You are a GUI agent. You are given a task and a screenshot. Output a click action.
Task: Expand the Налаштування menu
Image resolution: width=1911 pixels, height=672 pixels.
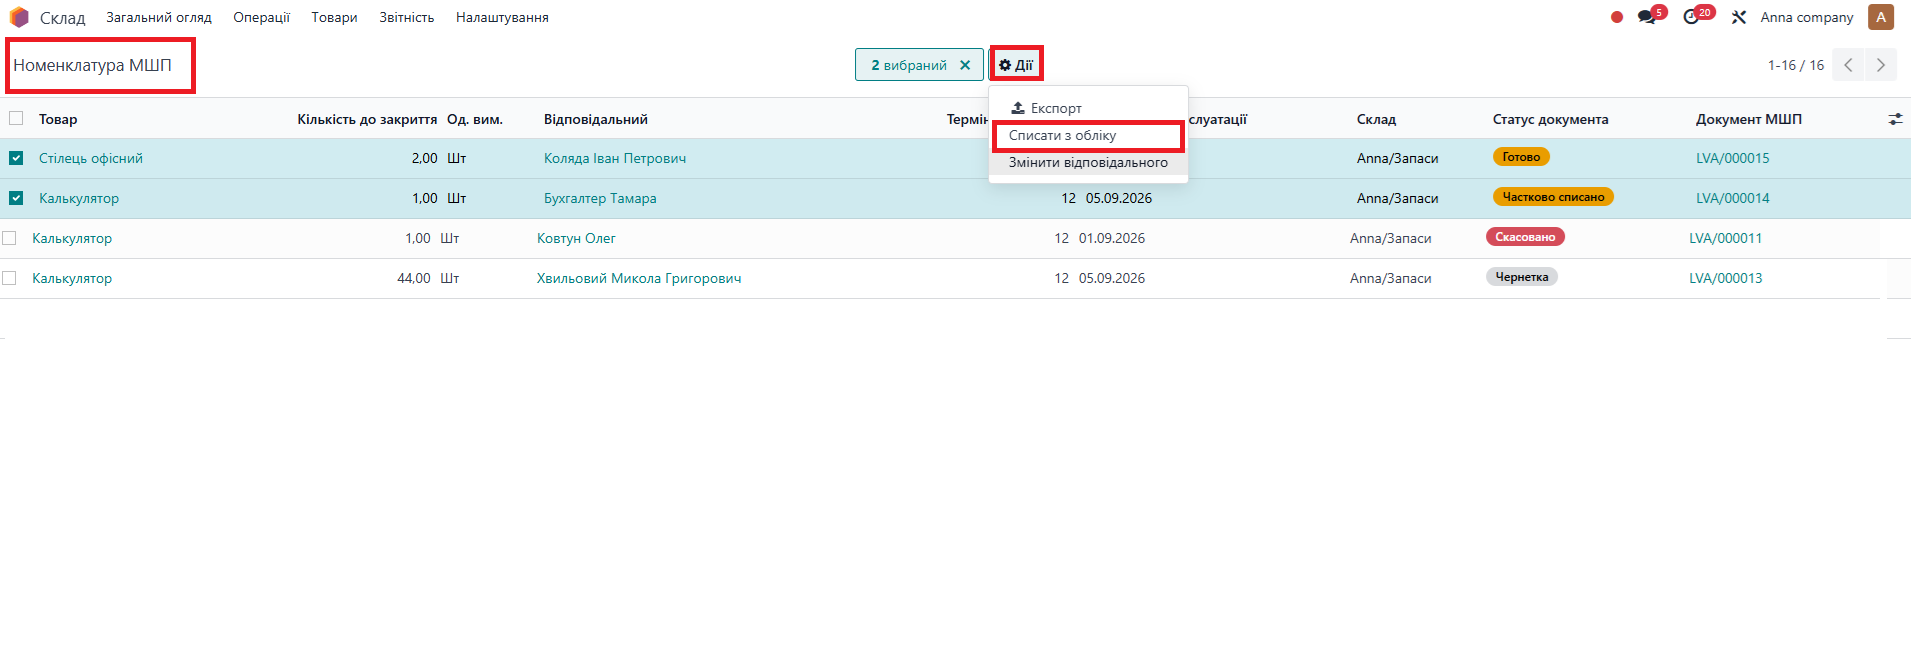(502, 17)
